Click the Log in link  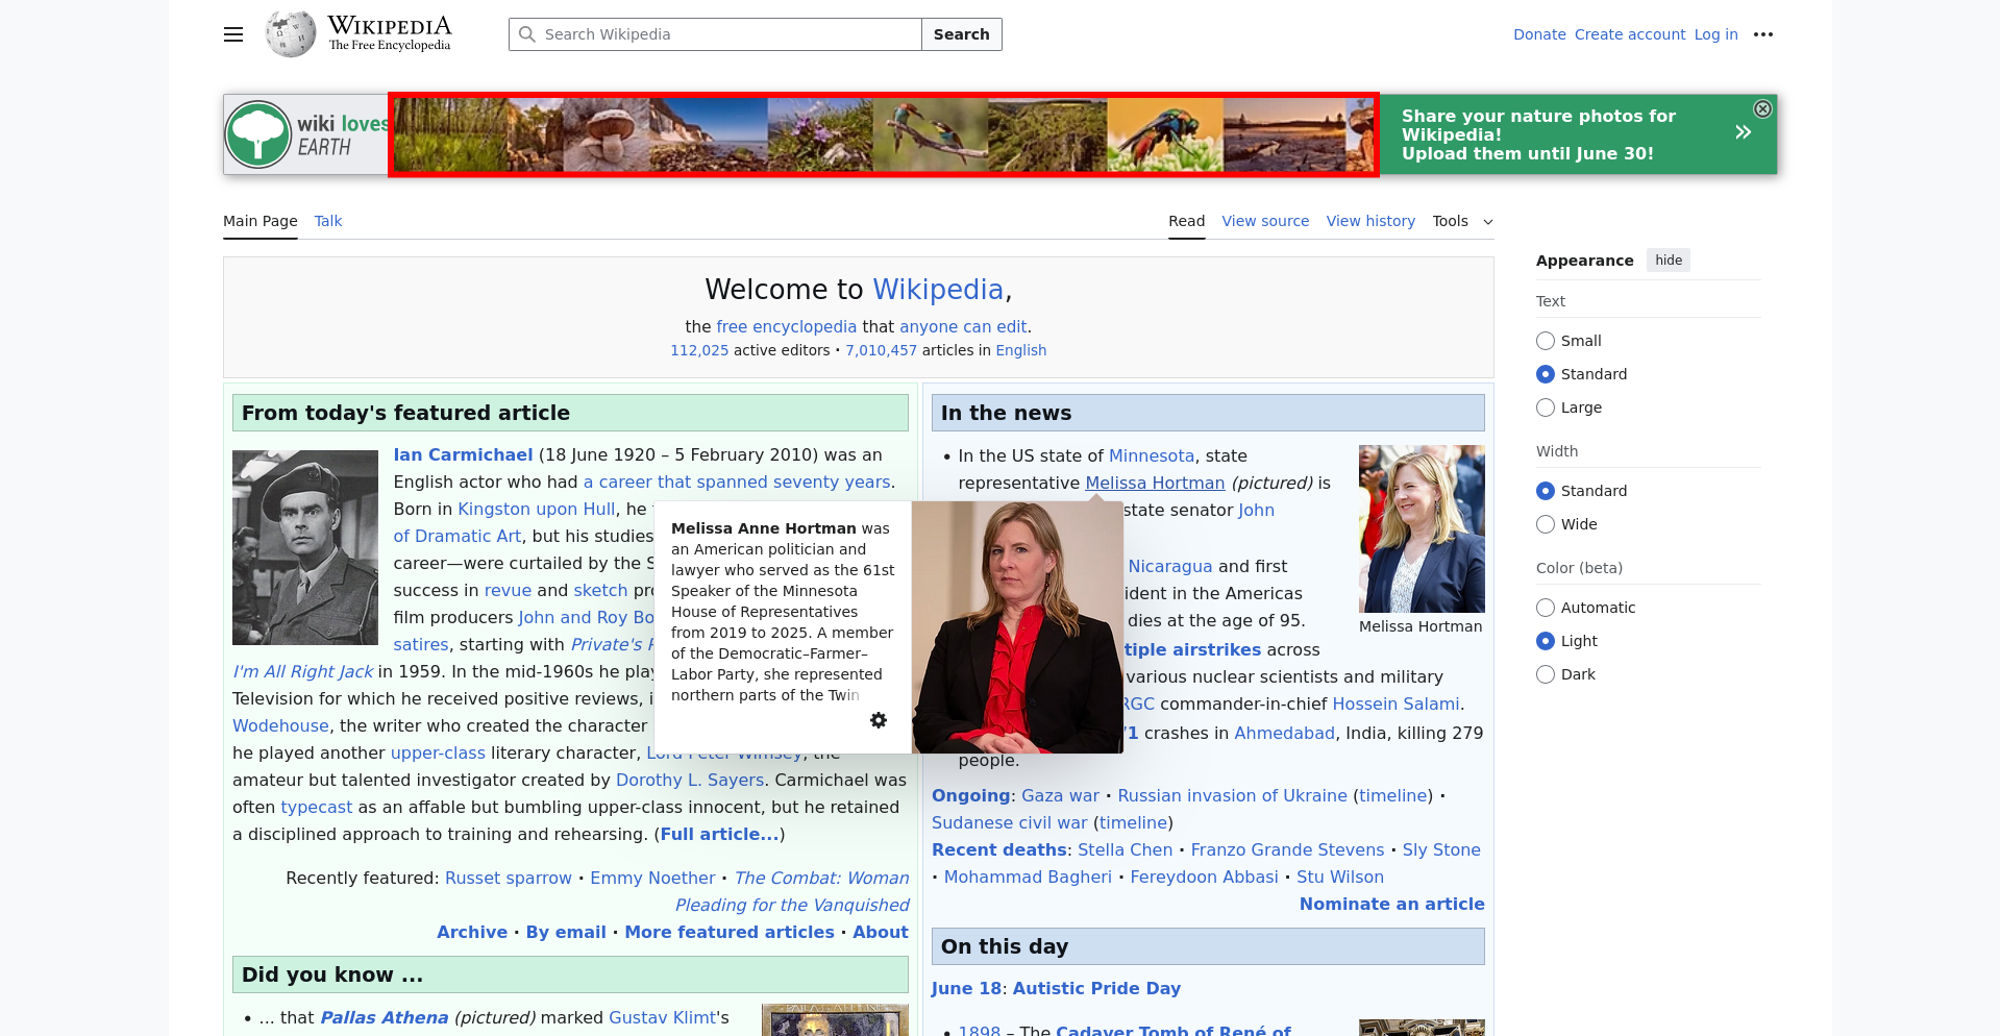[x=1715, y=34]
